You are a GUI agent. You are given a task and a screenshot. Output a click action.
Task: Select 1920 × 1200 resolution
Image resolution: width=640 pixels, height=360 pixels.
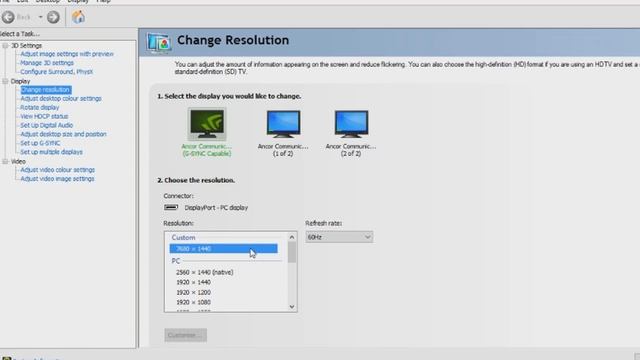pos(193,293)
